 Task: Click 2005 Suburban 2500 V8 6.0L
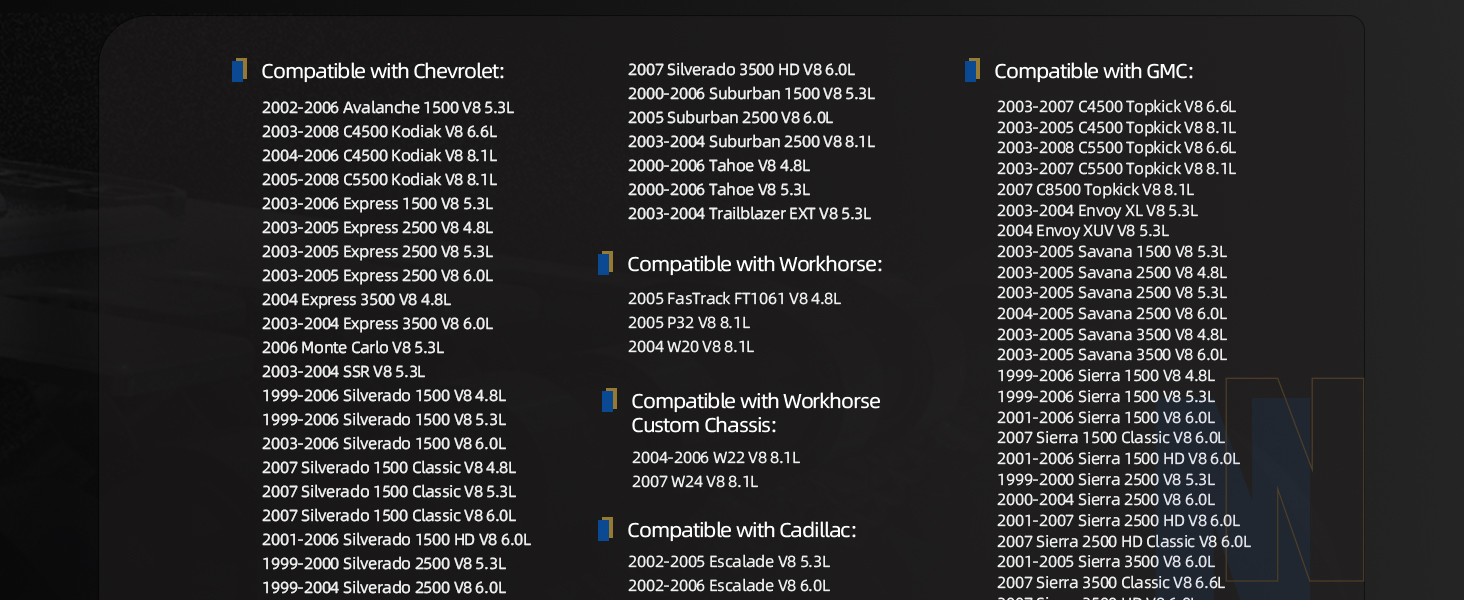pos(731,117)
